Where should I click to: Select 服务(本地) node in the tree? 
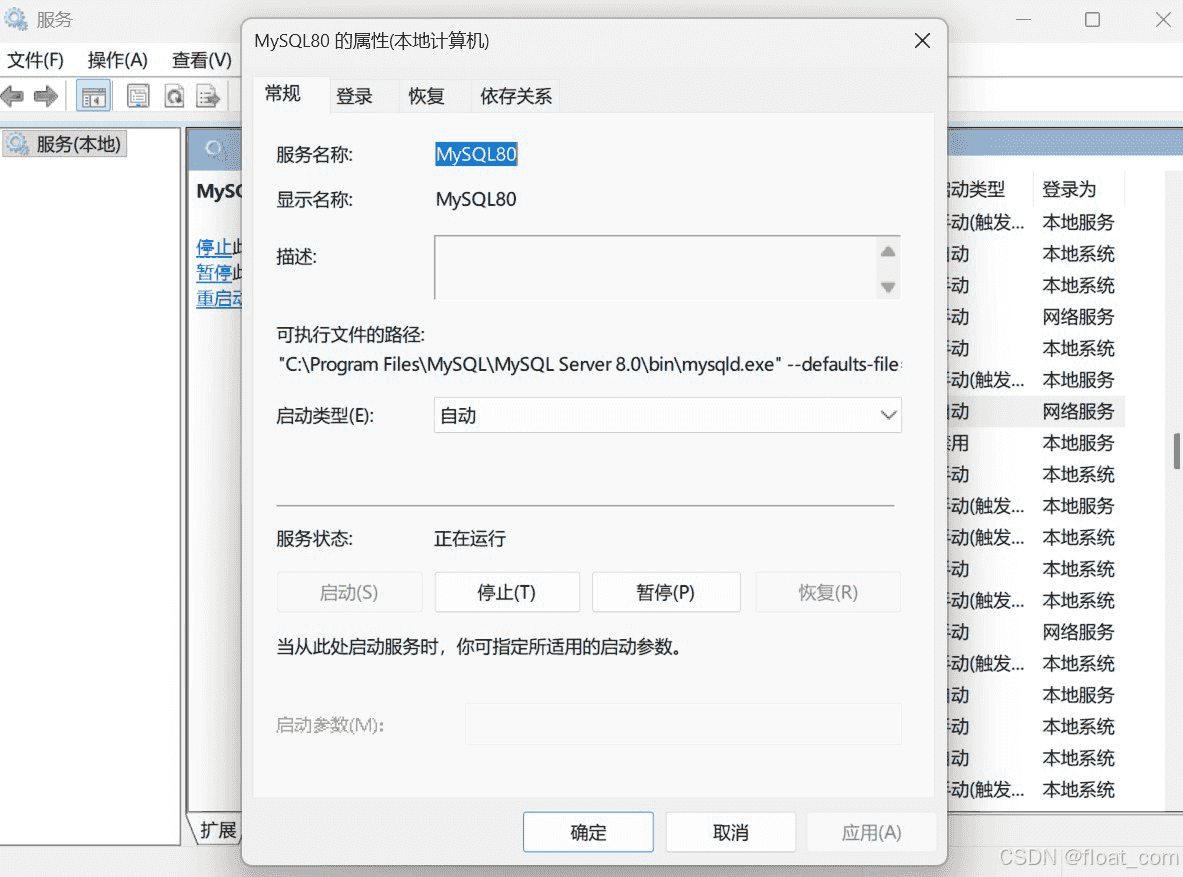(x=66, y=143)
